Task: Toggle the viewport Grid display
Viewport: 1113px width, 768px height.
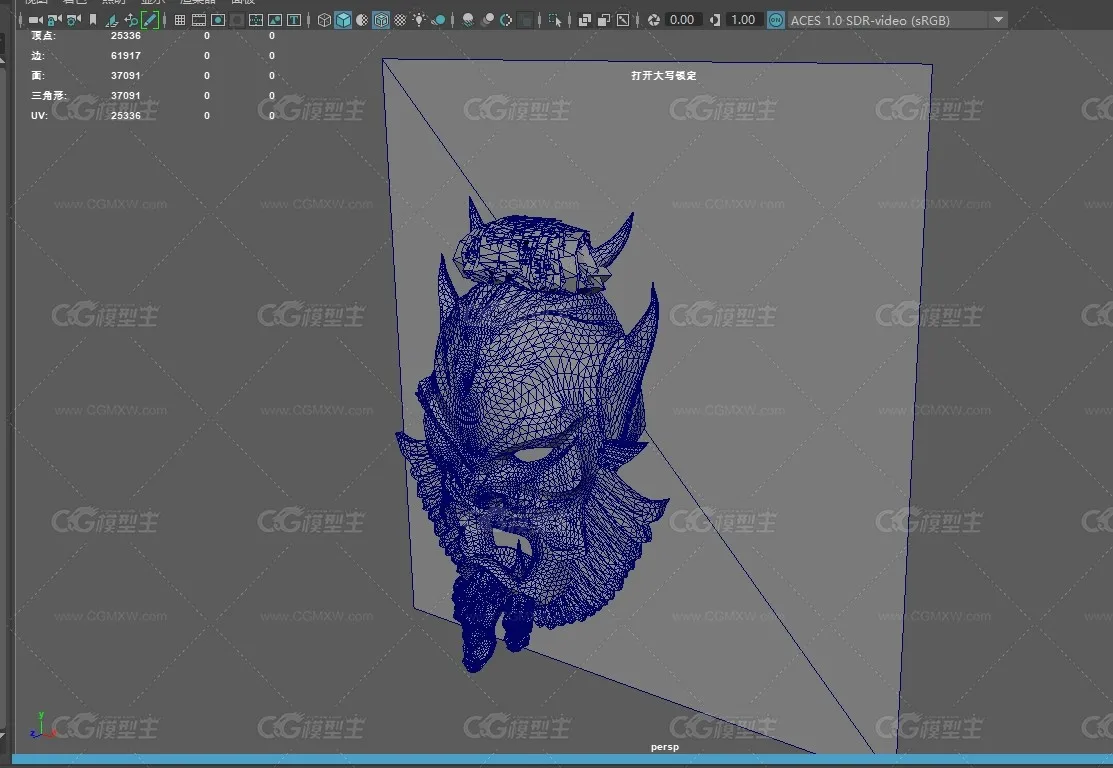Action: 180,20
